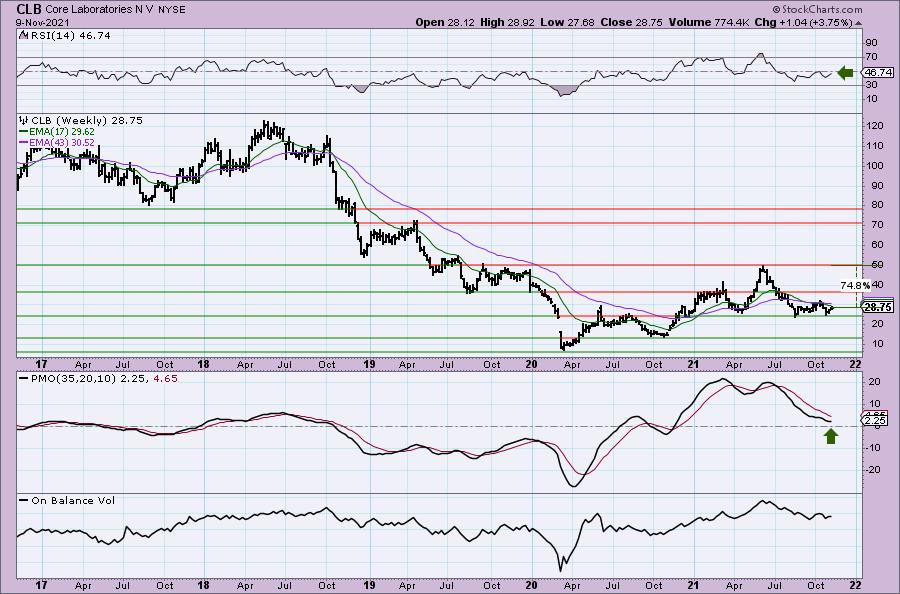
Task: Click the Chg +1.04 (+3.75%) value
Action: pyautogui.click(x=804, y=22)
